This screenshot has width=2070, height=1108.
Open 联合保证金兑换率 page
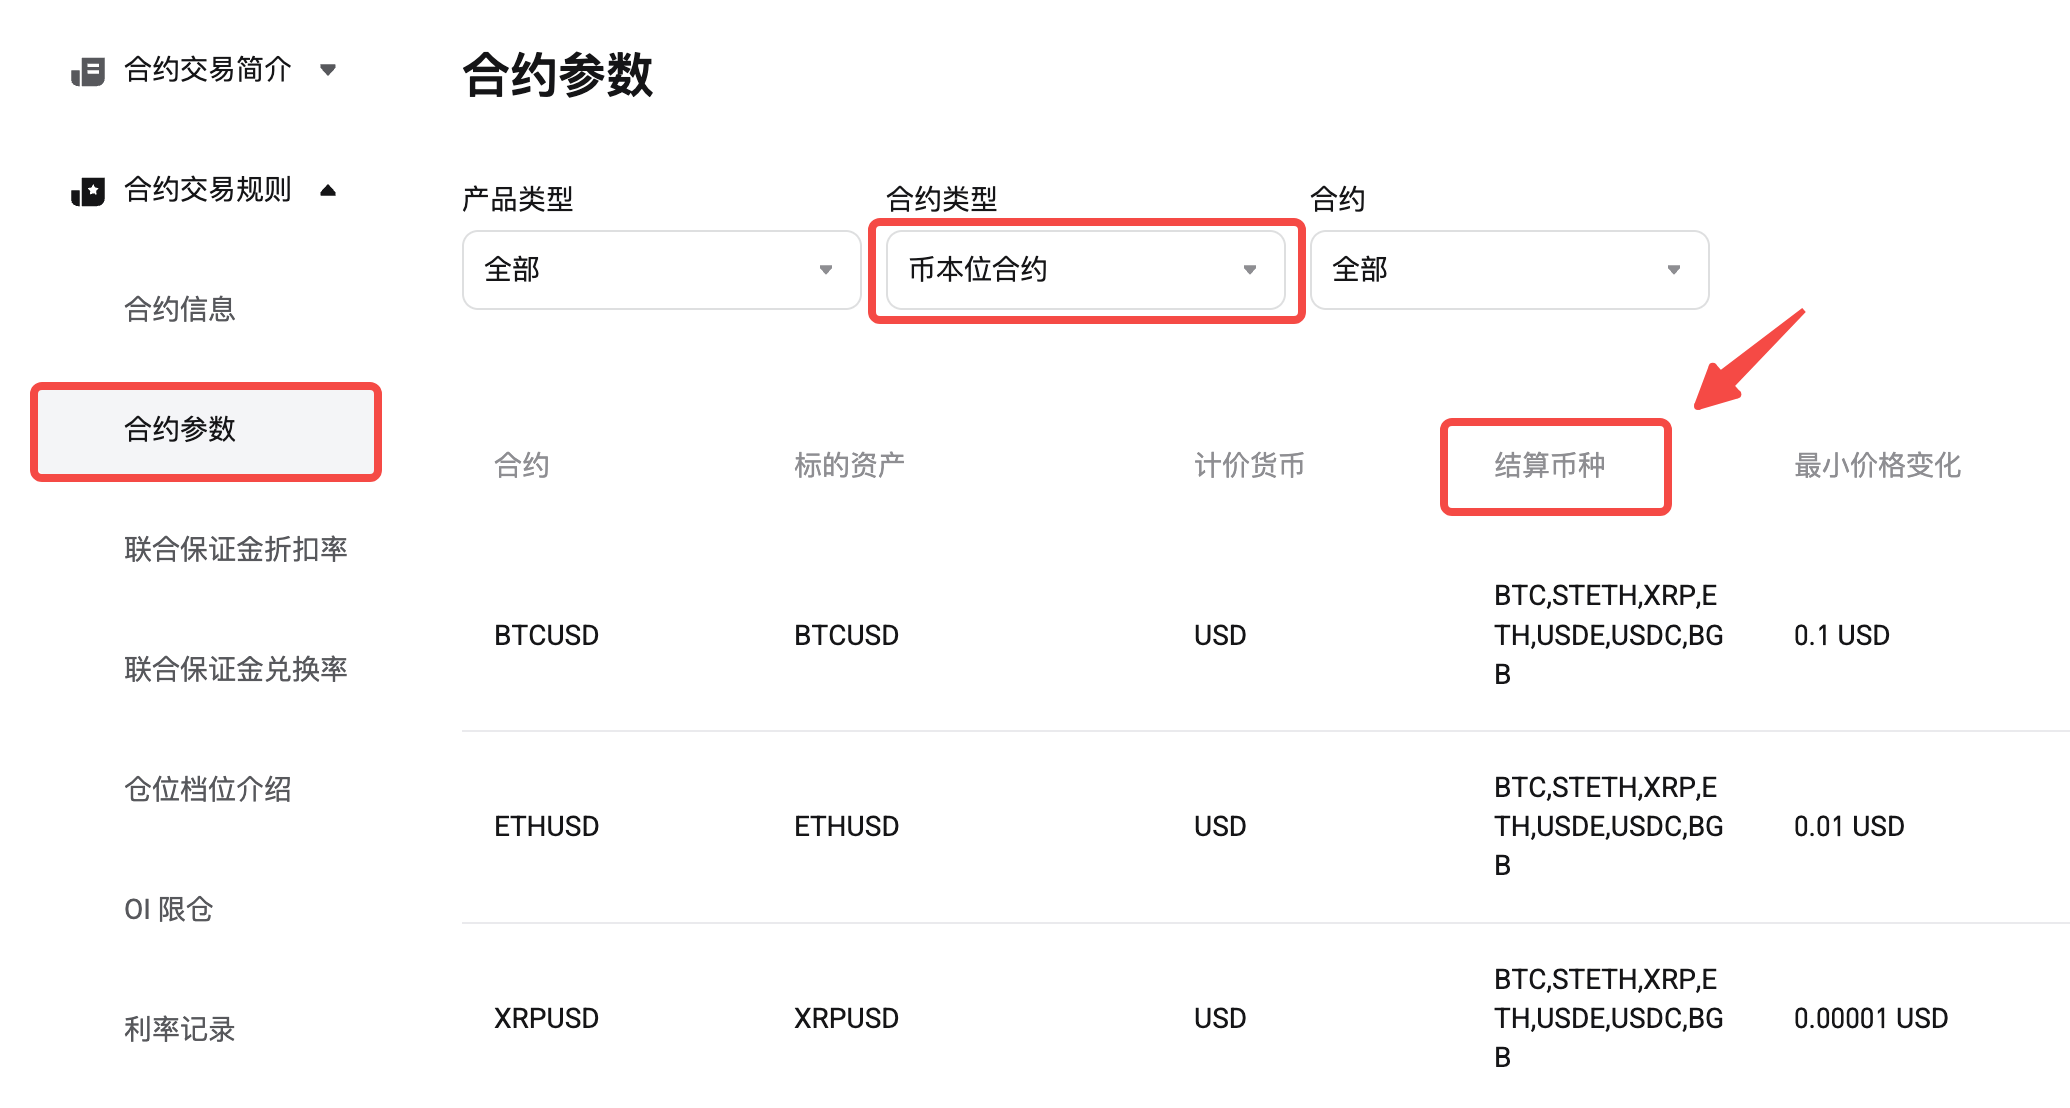pos(237,670)
